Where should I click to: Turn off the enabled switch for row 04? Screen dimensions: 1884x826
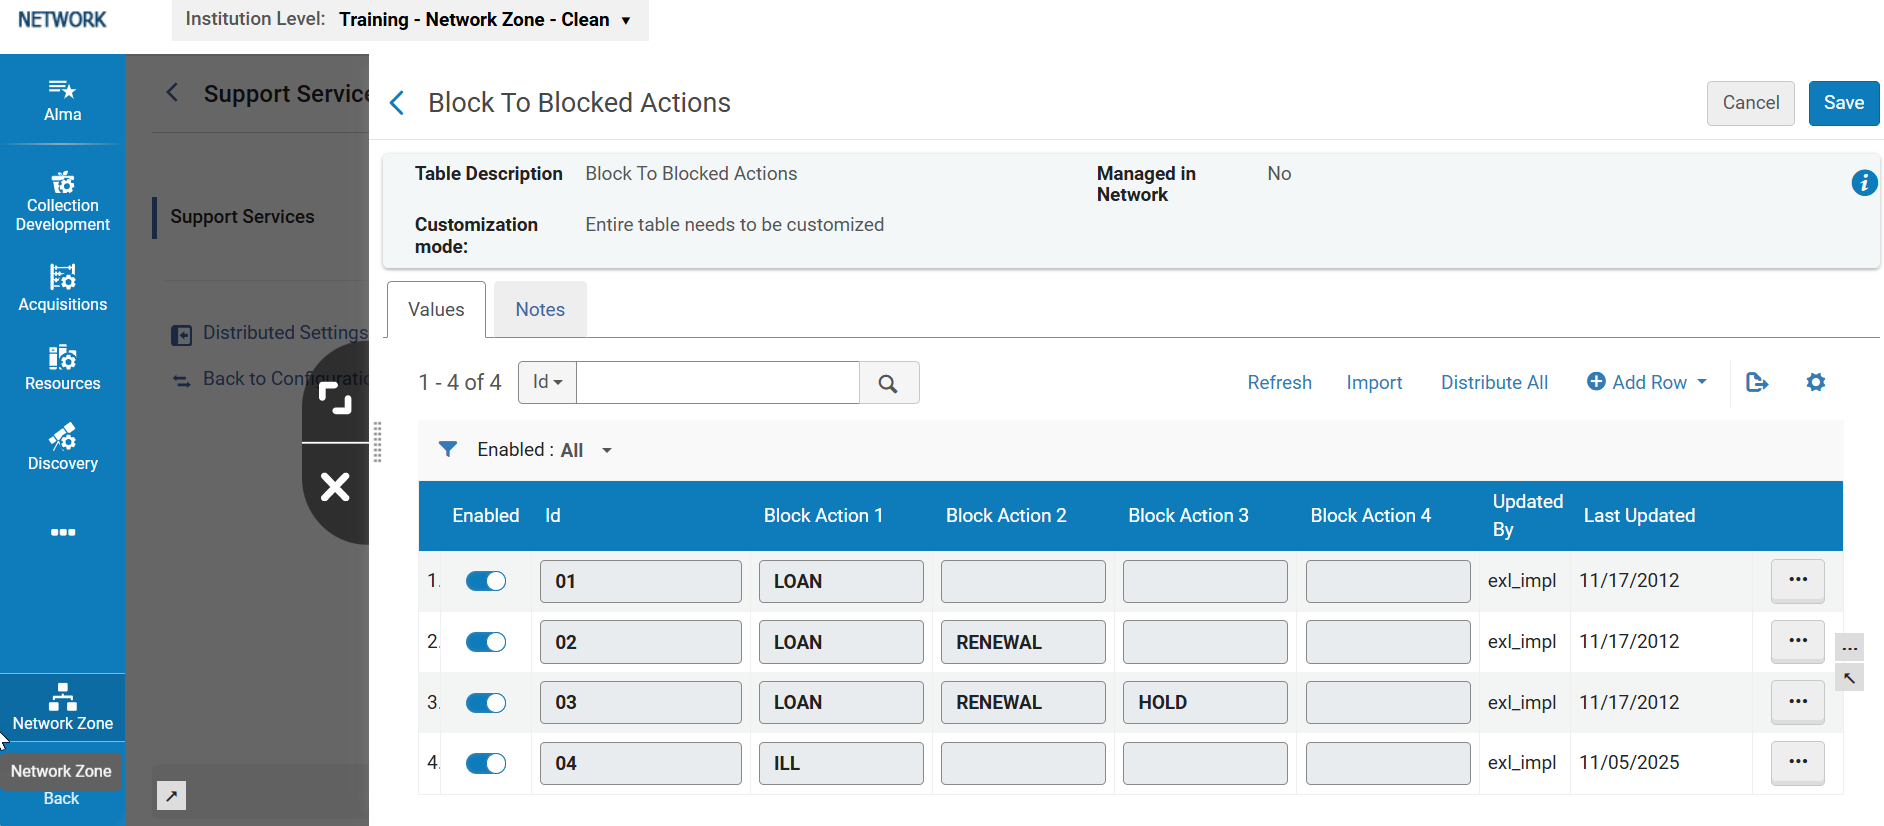point(486,764)
